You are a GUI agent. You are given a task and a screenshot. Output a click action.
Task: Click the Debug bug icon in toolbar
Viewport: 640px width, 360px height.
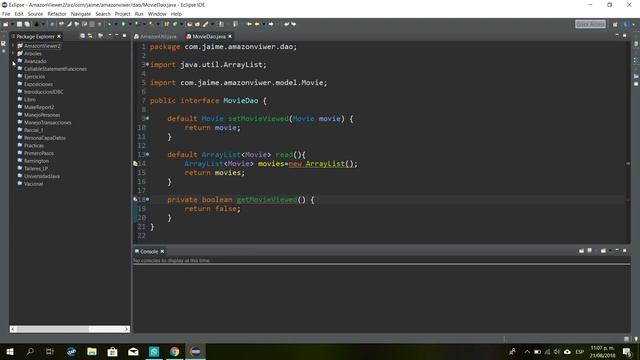pos(109,24)
